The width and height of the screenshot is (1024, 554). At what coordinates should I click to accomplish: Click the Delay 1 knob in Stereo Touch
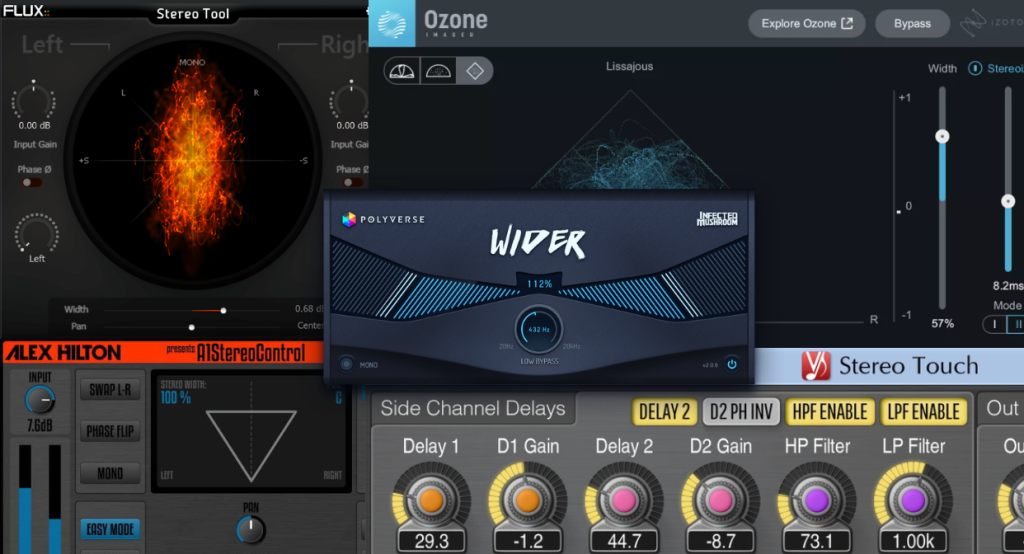coord(431,500)
